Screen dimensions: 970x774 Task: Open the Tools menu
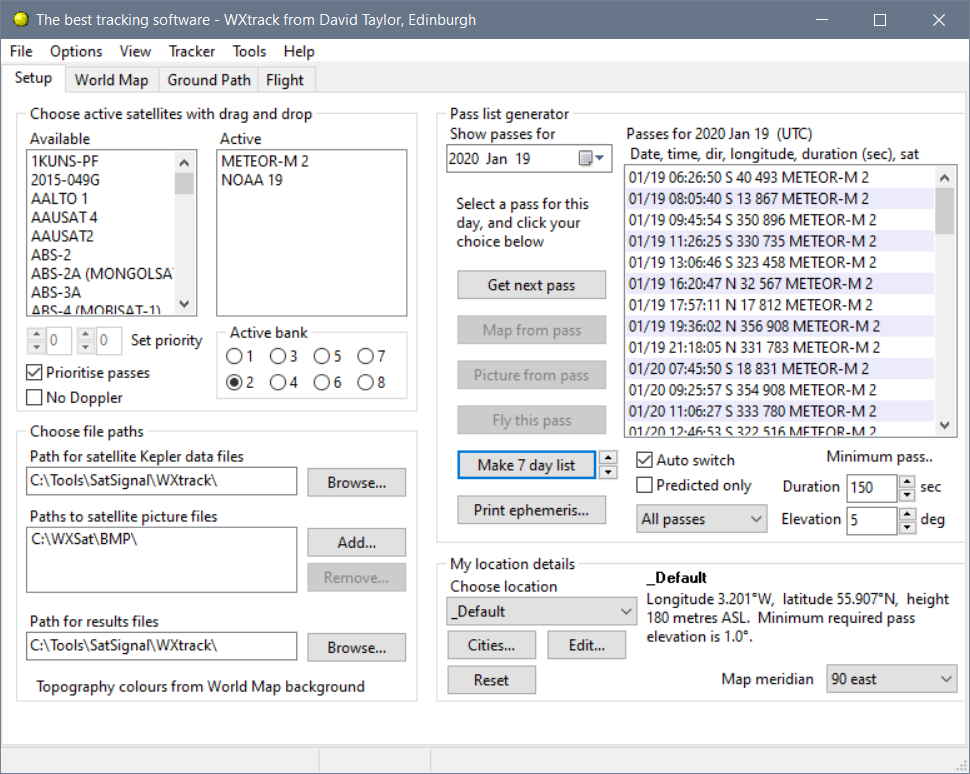pyautogui.click(x=249, y=51)
